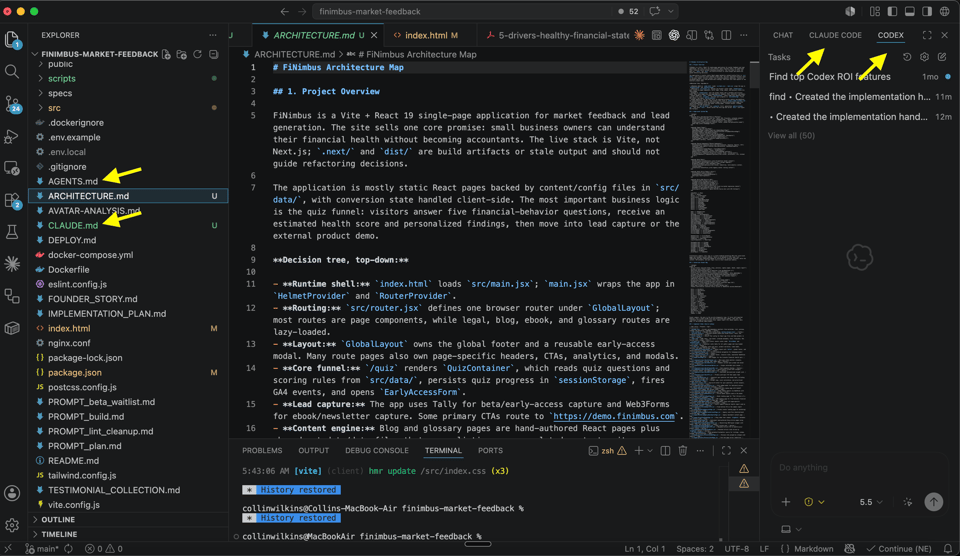The image size is (960, 556).
Task: Open the new terminal profile dropdown arrow
Action: (x=650, y=451)
